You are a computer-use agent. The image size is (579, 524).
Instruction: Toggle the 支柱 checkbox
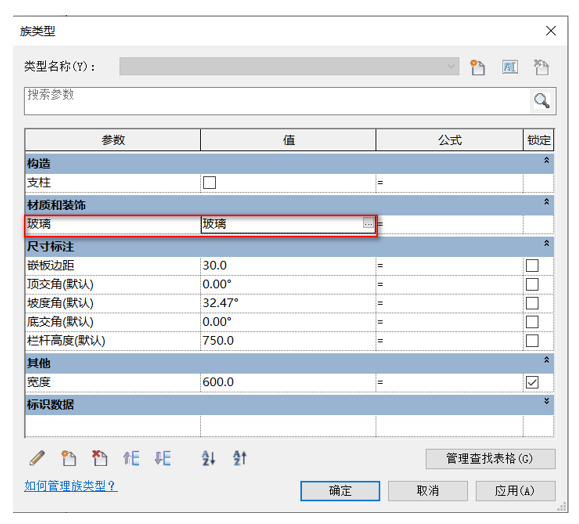point(209,182)
